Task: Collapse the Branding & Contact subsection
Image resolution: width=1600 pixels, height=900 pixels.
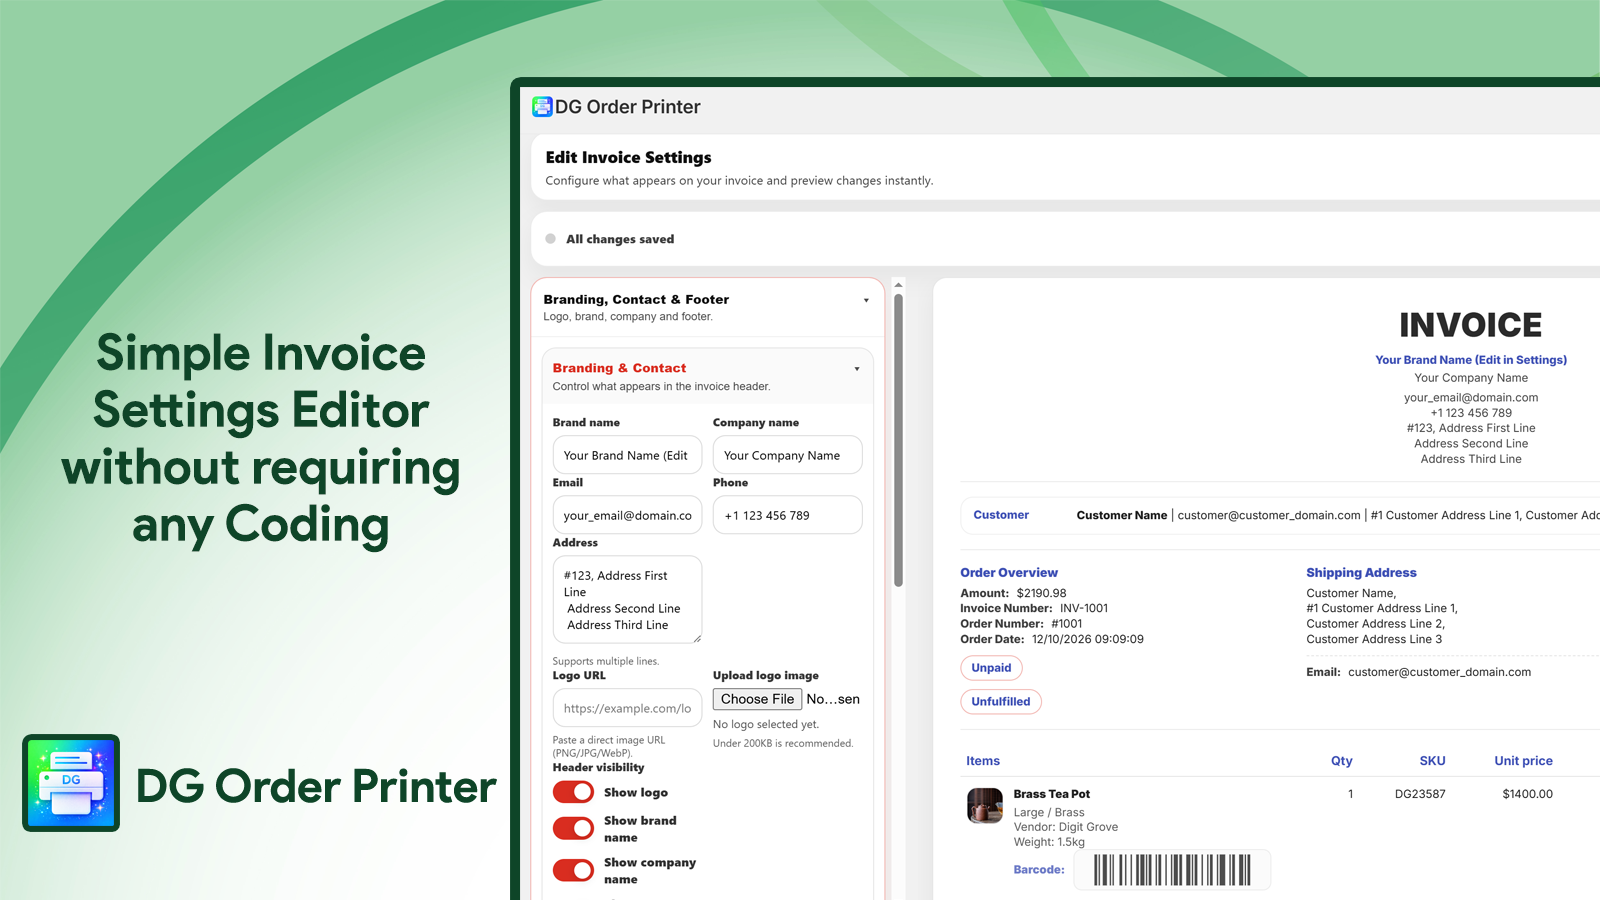Action: pos(856,368)
